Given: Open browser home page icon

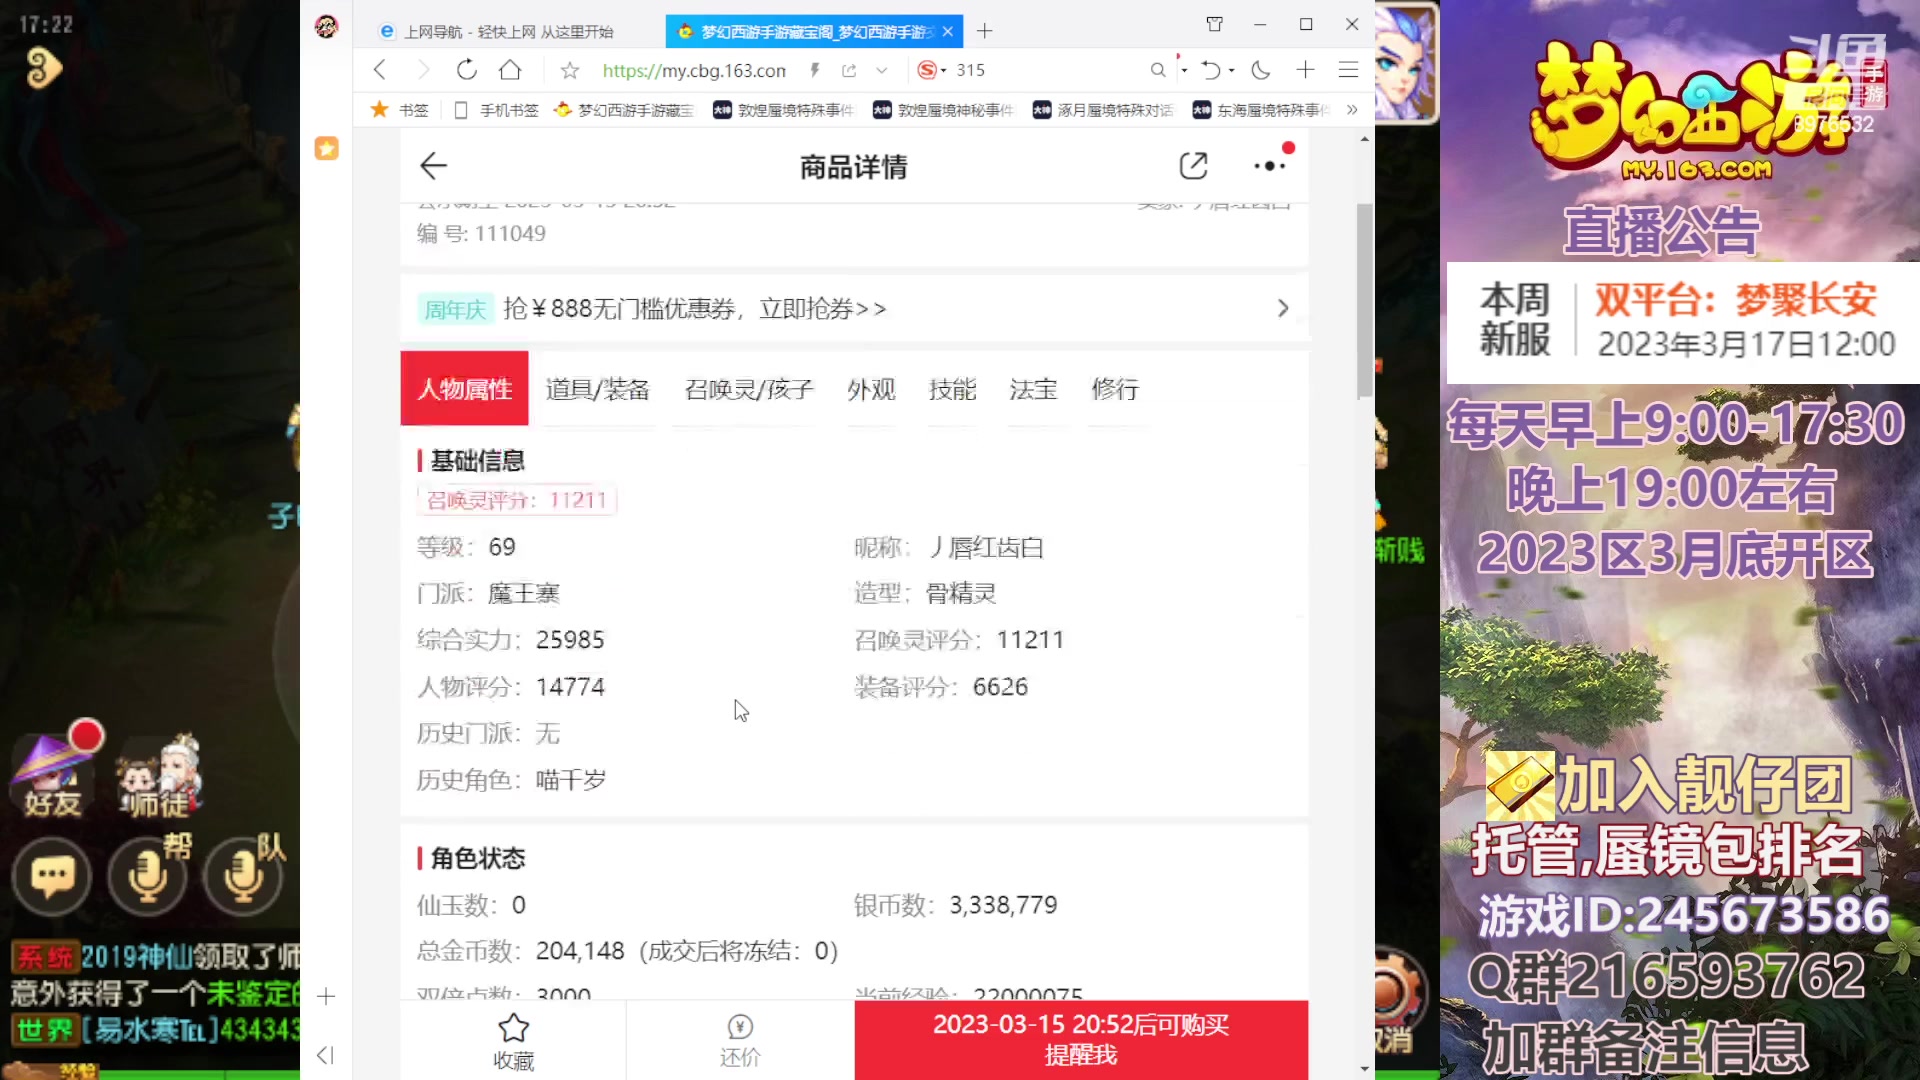Looking at the screenshot, I should (510, 70).
